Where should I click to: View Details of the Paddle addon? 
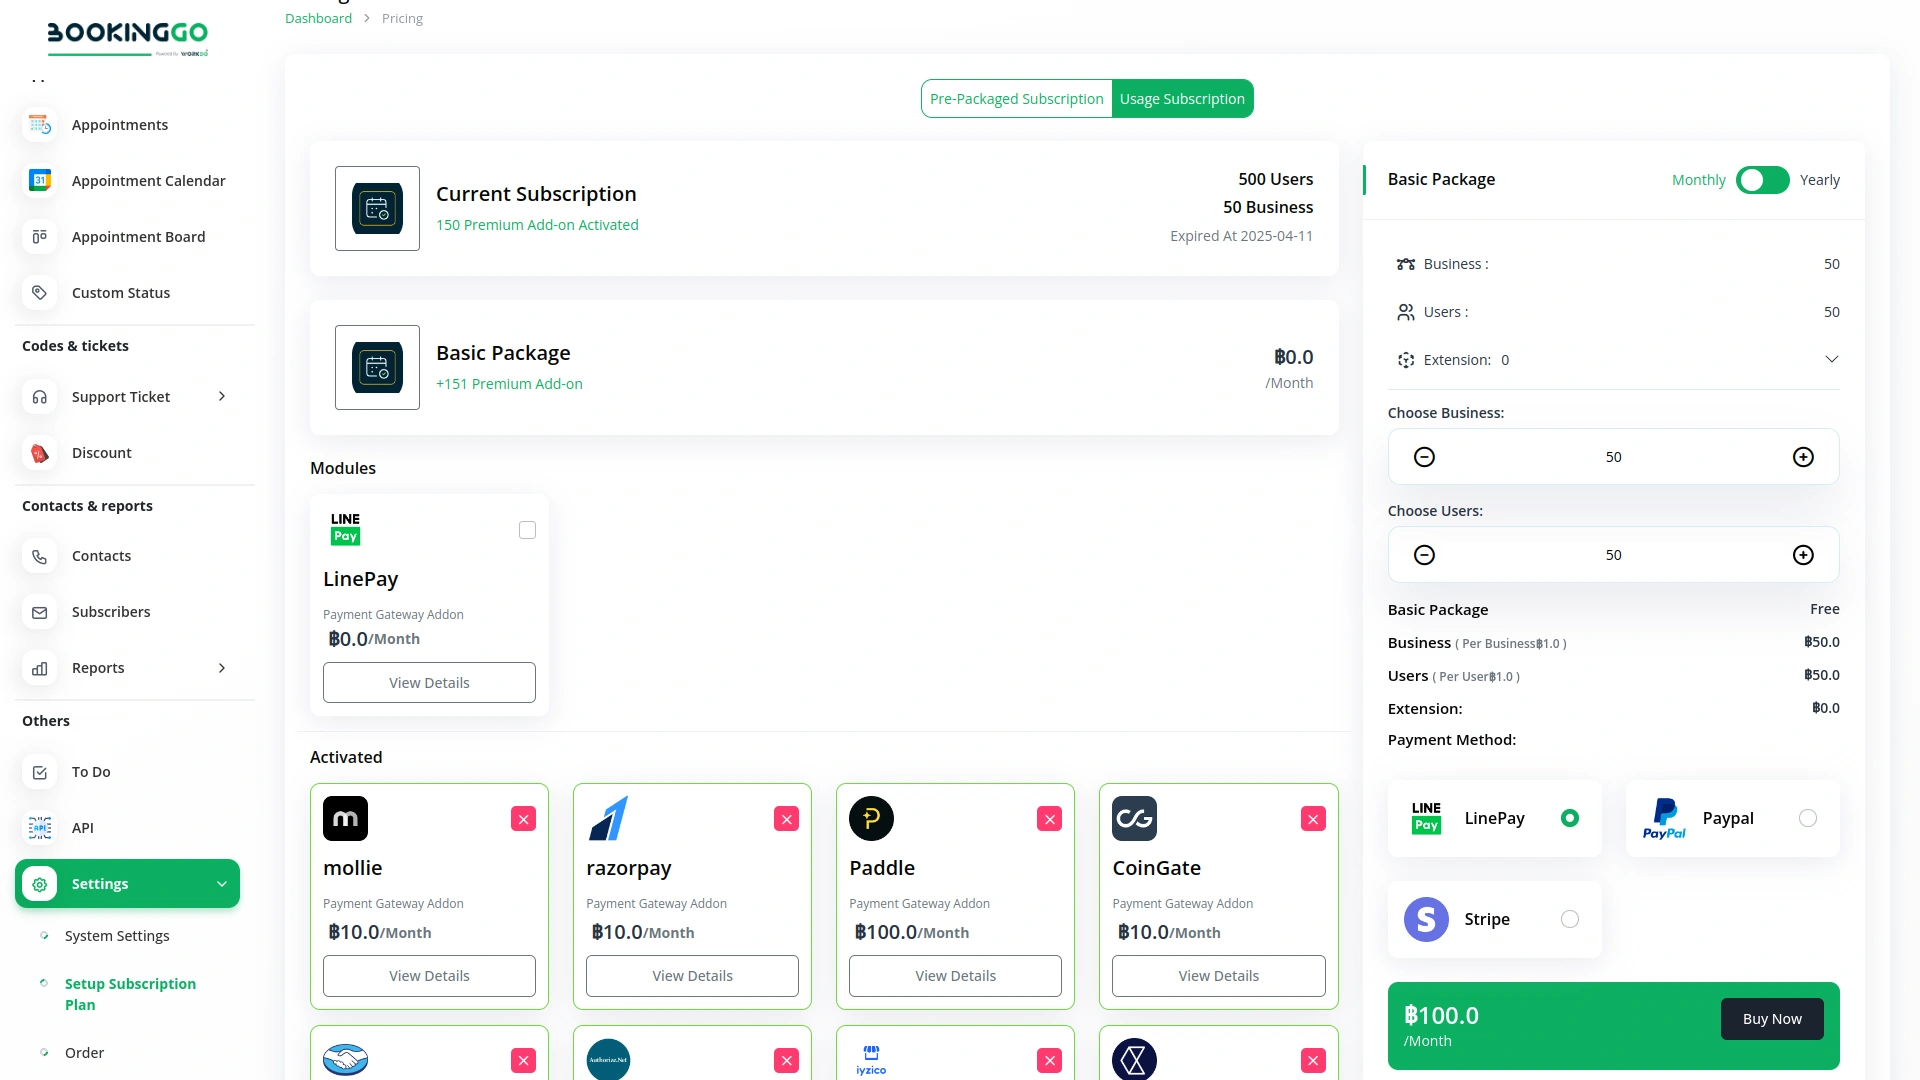(x=955, y=976)
